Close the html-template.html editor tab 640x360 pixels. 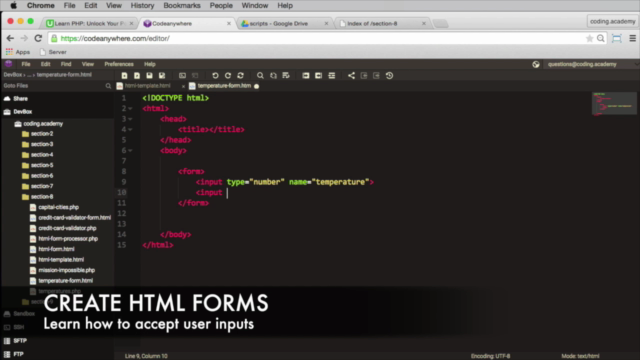[x=183, y=86]
